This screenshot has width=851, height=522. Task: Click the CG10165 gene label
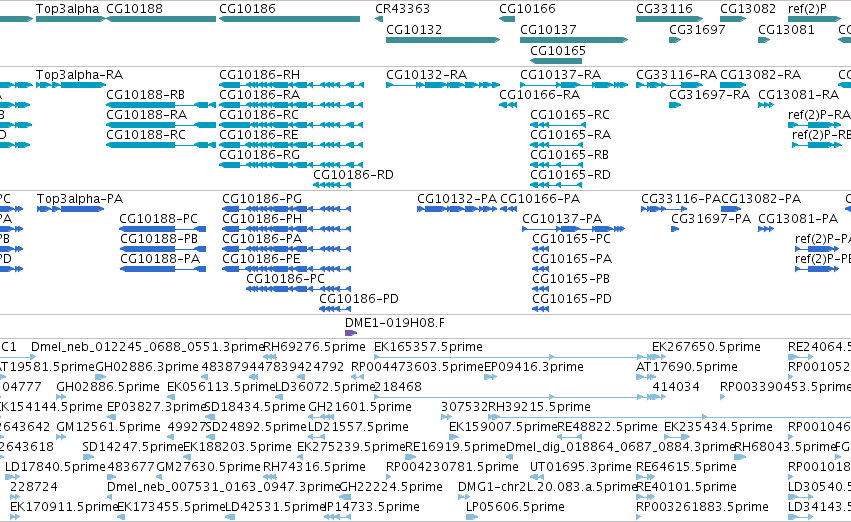[557, 50]
